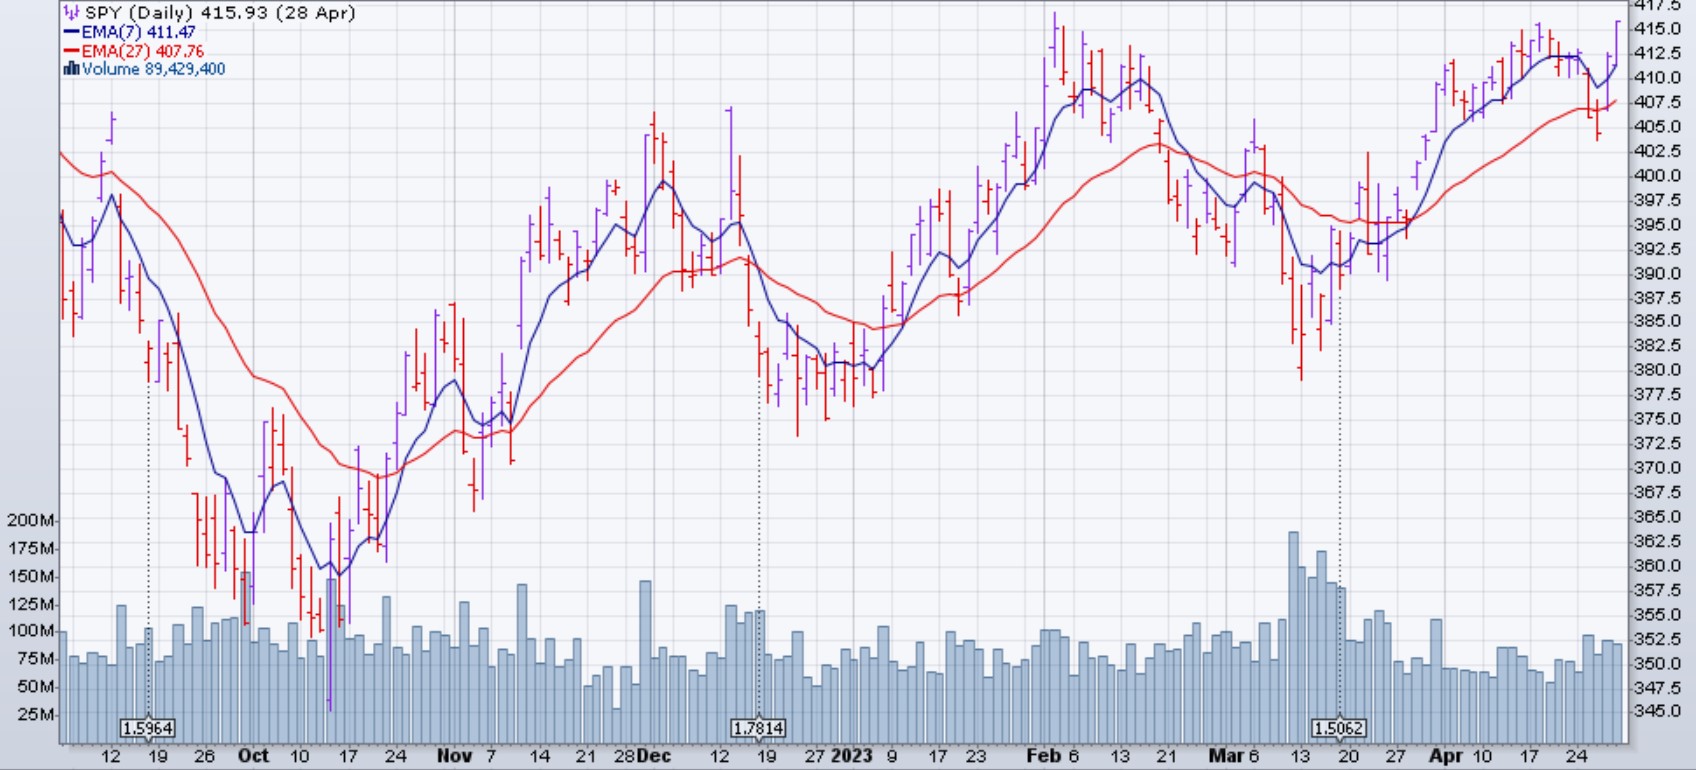This screenshot has width=1696, height=770.
Task: Click the 1.5964 marker label
Action: [147, 728]
